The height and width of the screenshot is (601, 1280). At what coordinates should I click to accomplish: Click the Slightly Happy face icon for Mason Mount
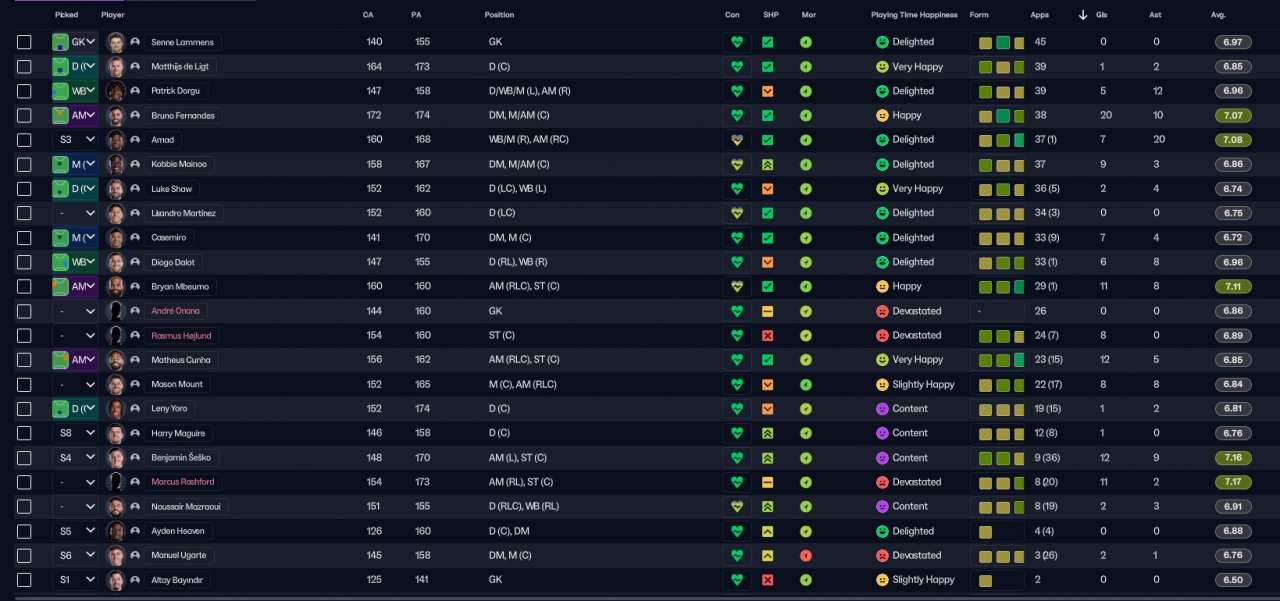[882, 384]
